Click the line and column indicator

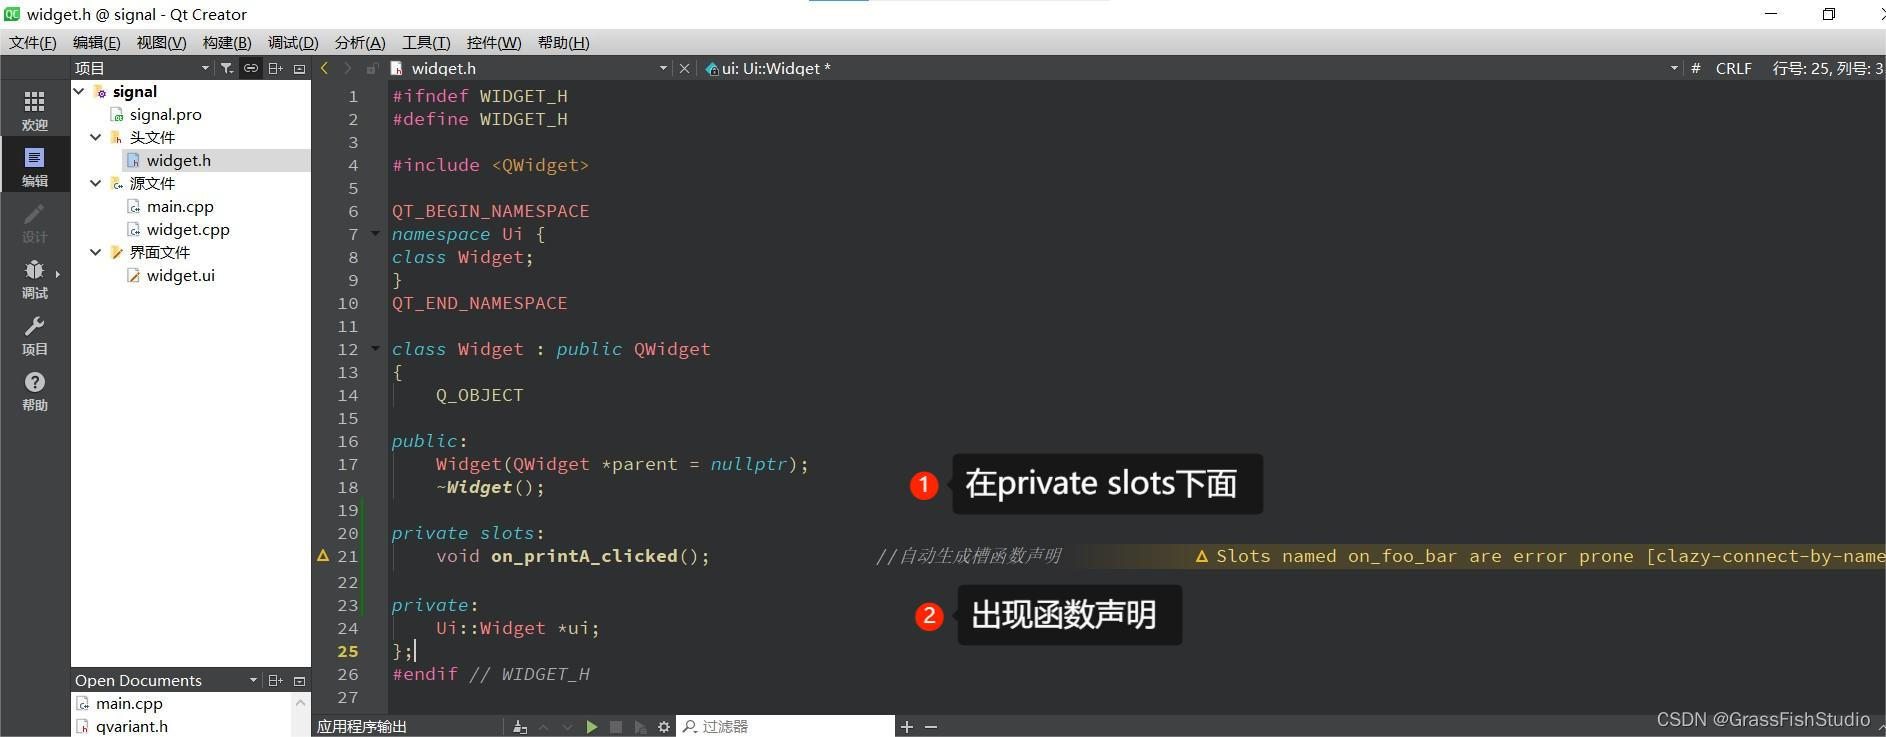coord(1827,68)
